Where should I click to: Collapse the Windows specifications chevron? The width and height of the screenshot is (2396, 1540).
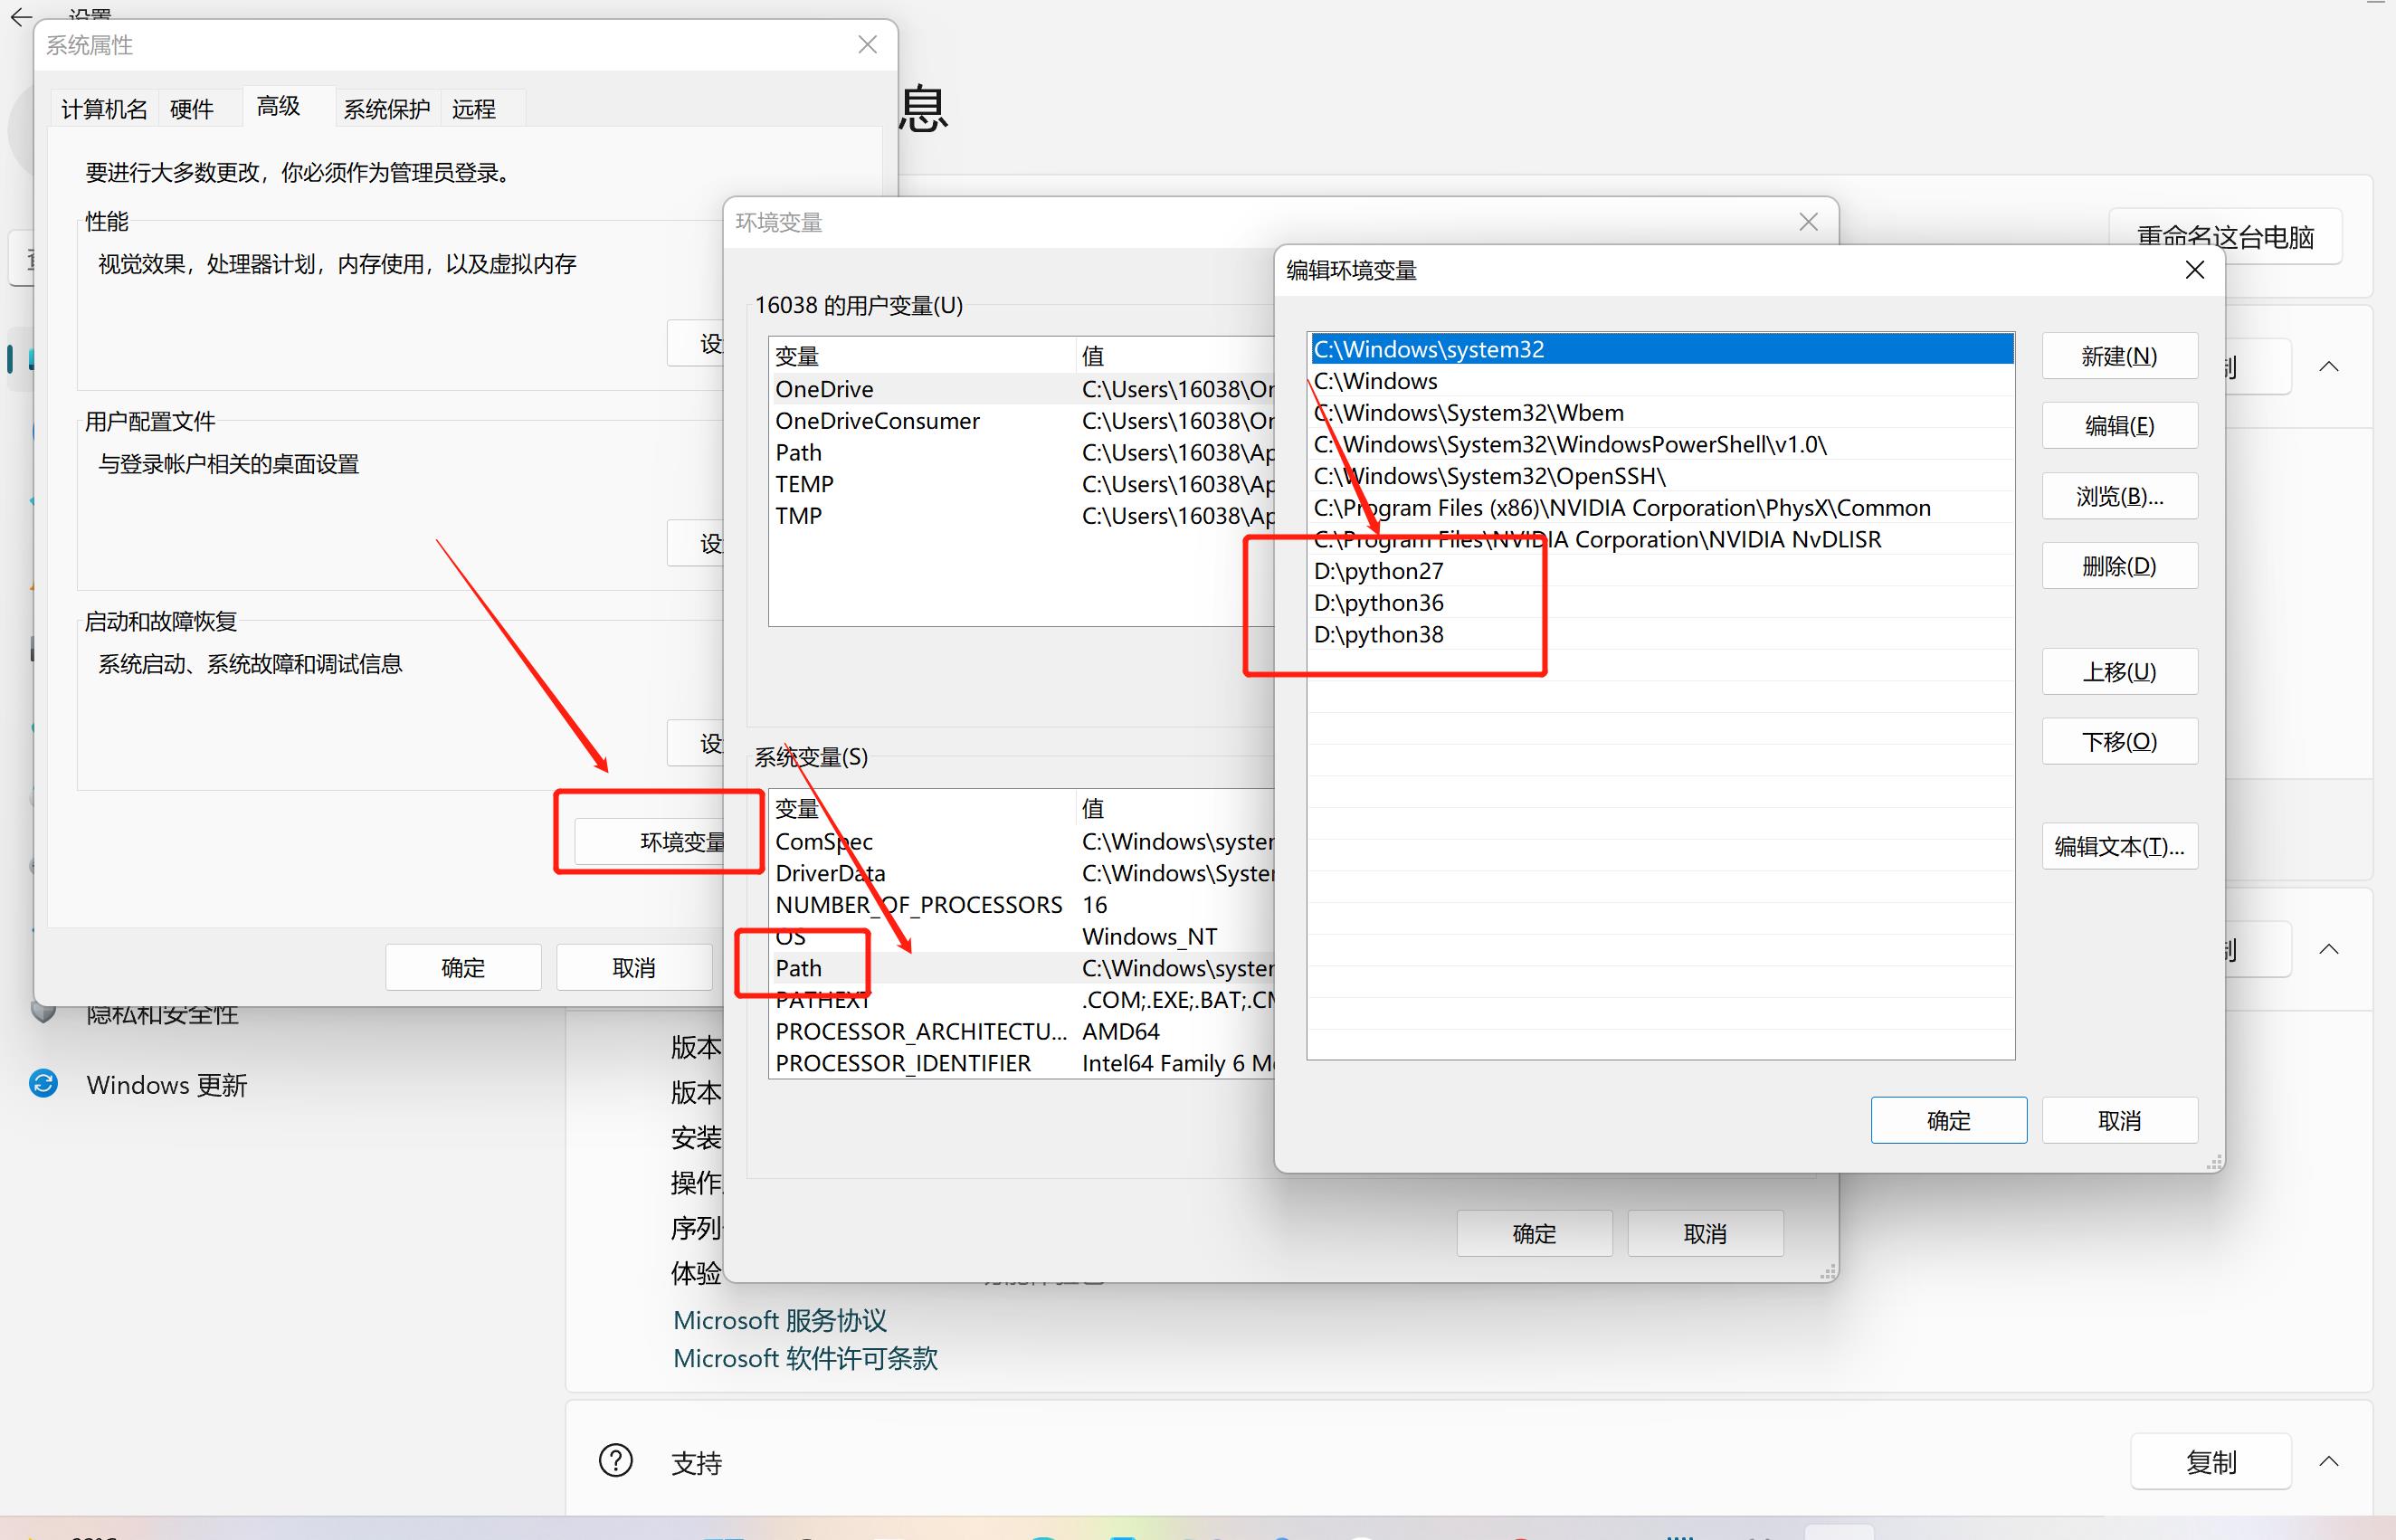(x=2328, y=948)
